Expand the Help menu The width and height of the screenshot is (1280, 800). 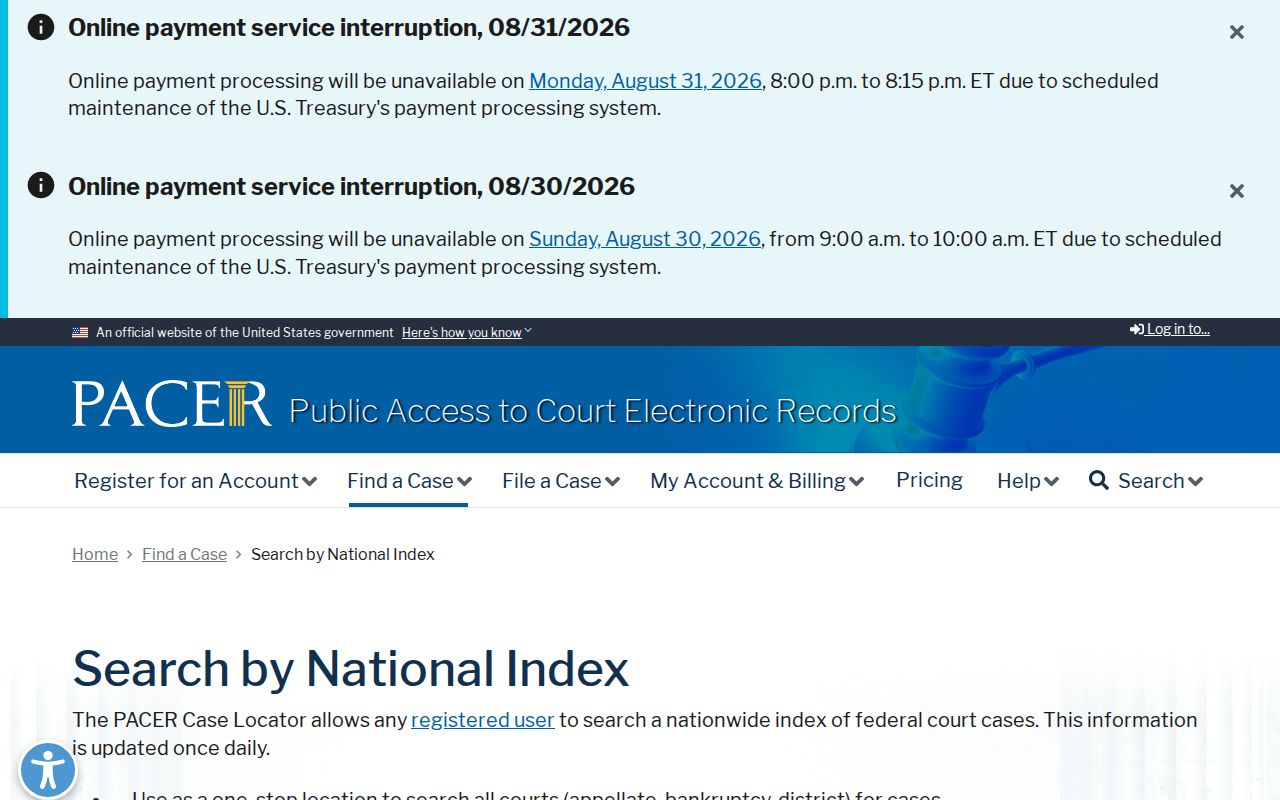(x=1028, y=481)
